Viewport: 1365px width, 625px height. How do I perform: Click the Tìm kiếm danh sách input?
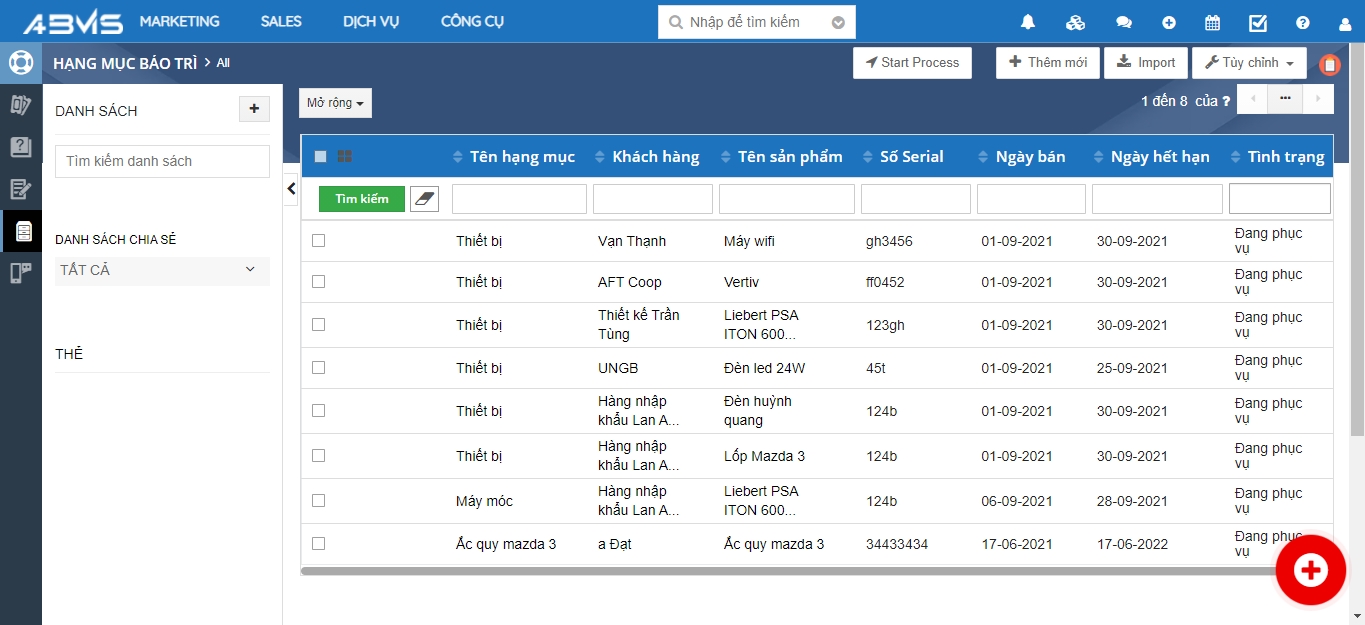162,161
